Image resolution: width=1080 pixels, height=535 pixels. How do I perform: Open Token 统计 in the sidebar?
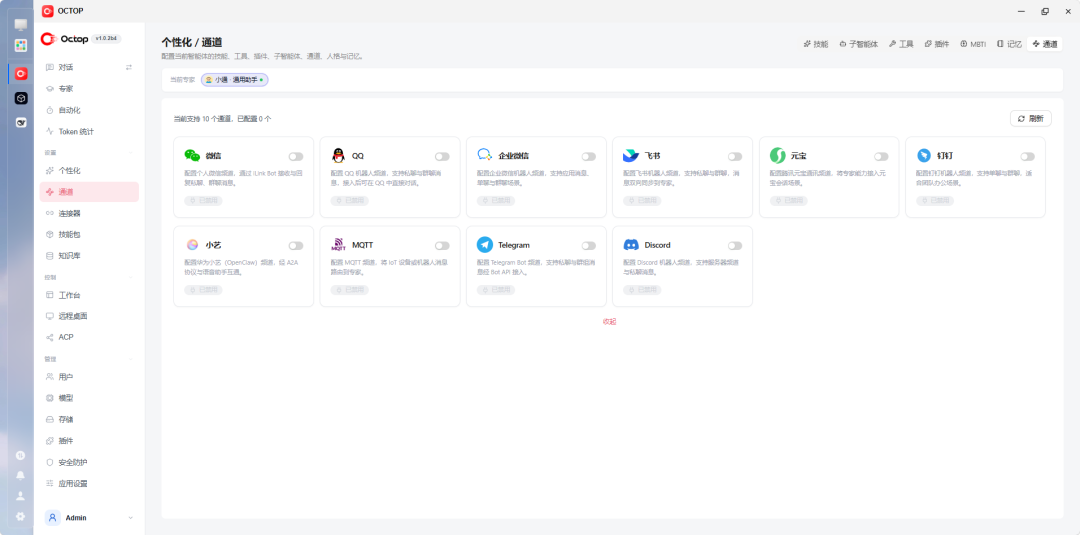pyautogui.click(x=89, y=132)
